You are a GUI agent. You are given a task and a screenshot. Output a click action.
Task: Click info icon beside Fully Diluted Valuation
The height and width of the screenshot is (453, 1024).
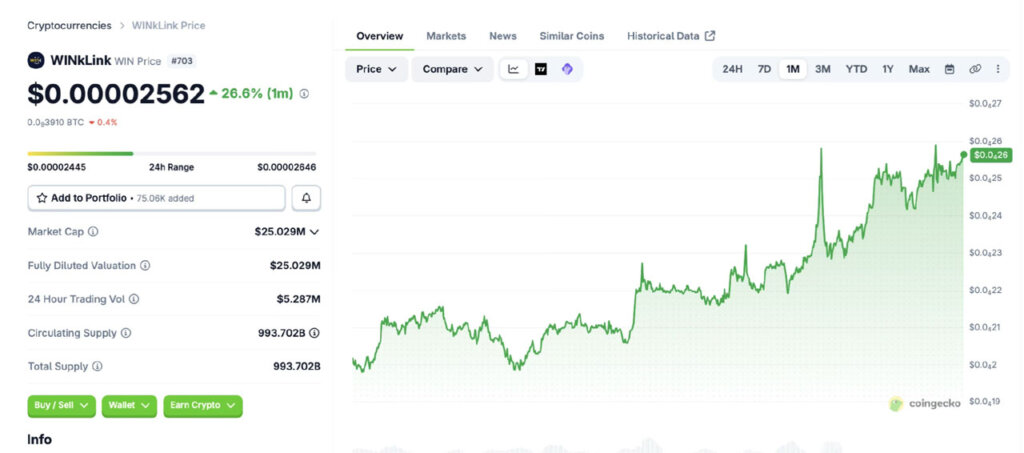(x=145, y=266)
